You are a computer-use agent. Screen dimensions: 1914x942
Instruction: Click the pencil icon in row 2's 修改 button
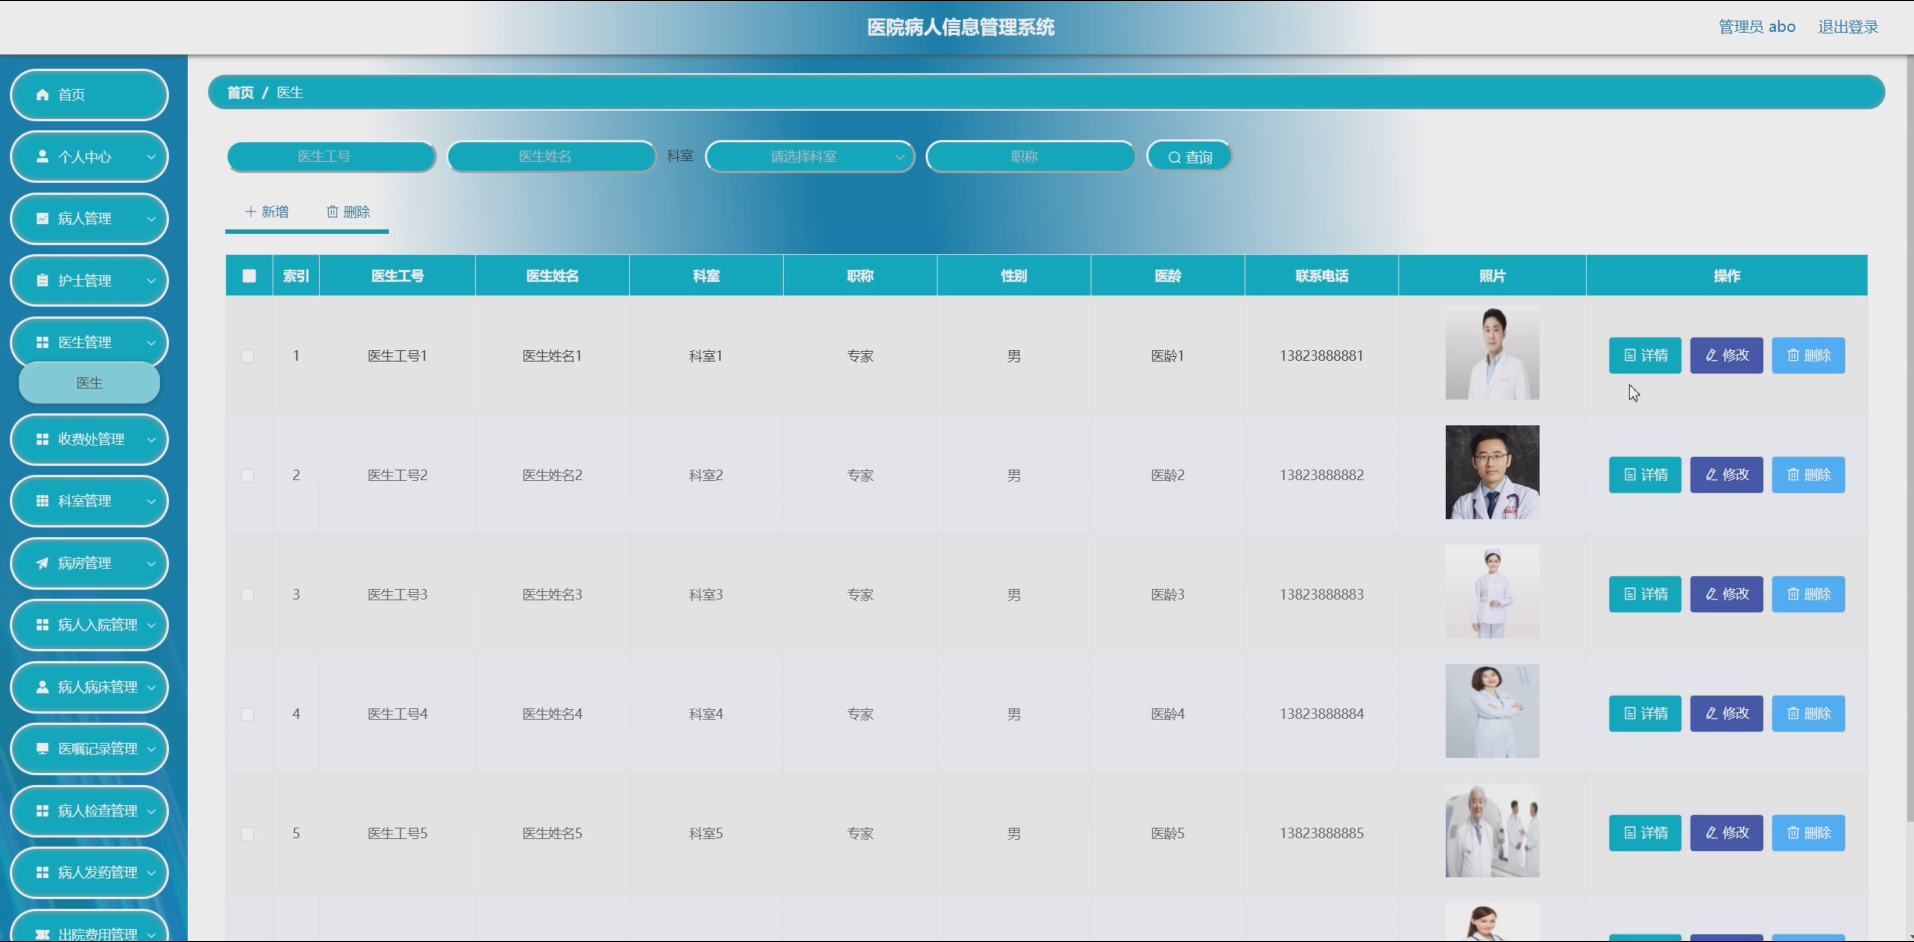(1711, 475)
